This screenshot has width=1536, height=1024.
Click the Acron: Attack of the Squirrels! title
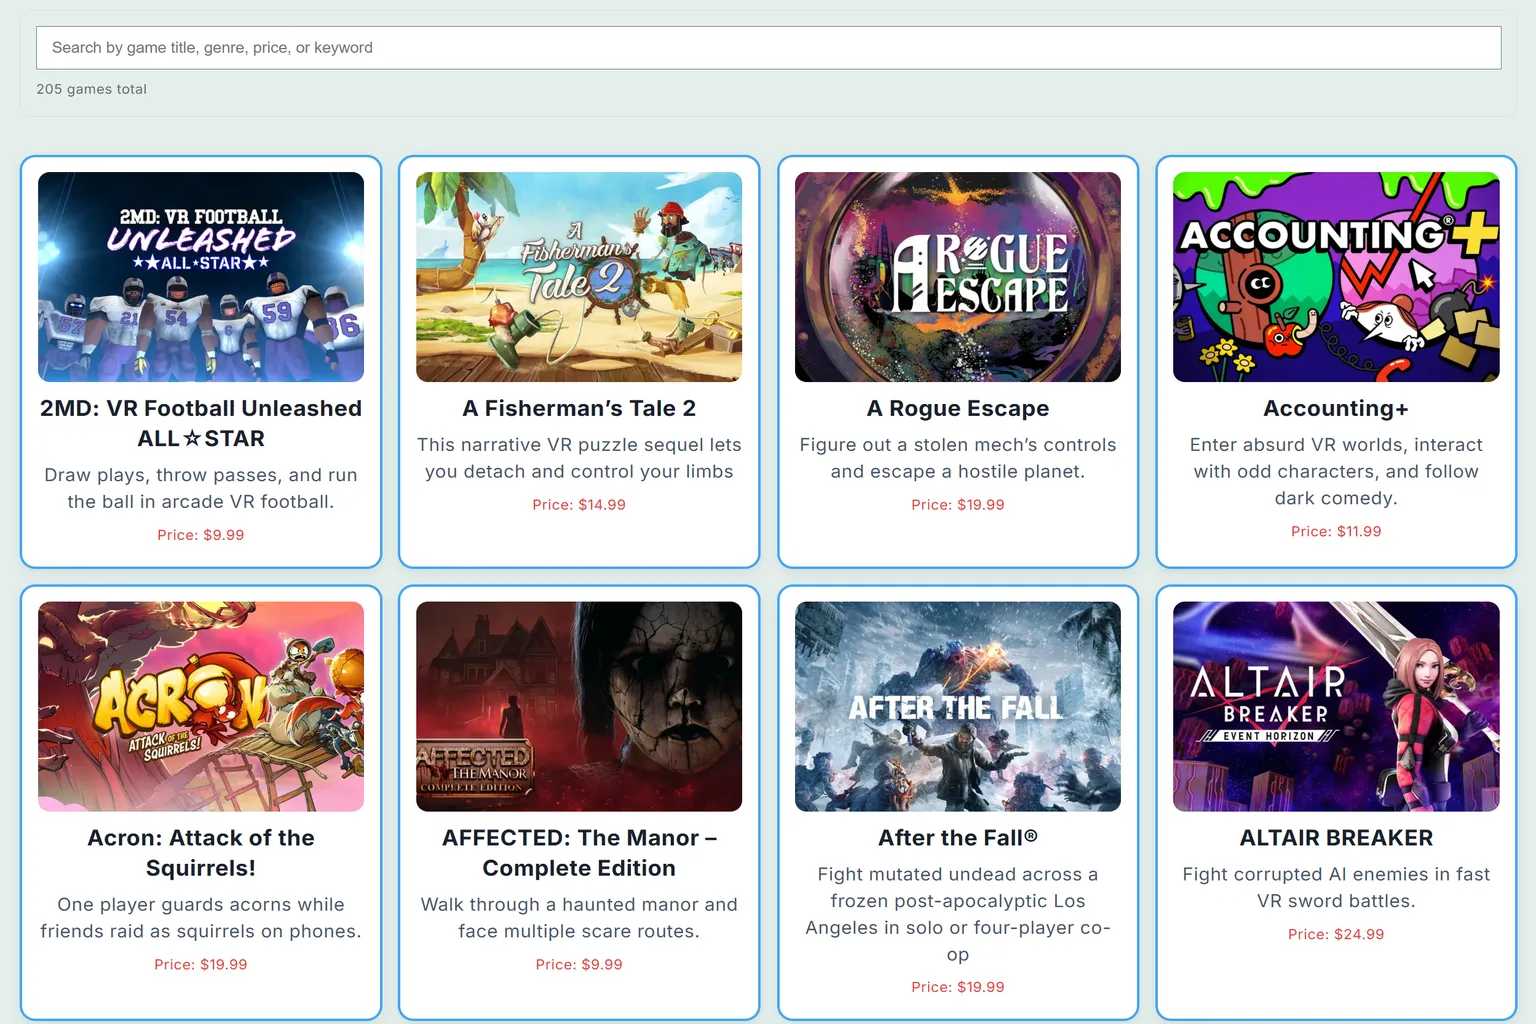tap(201, 853)
